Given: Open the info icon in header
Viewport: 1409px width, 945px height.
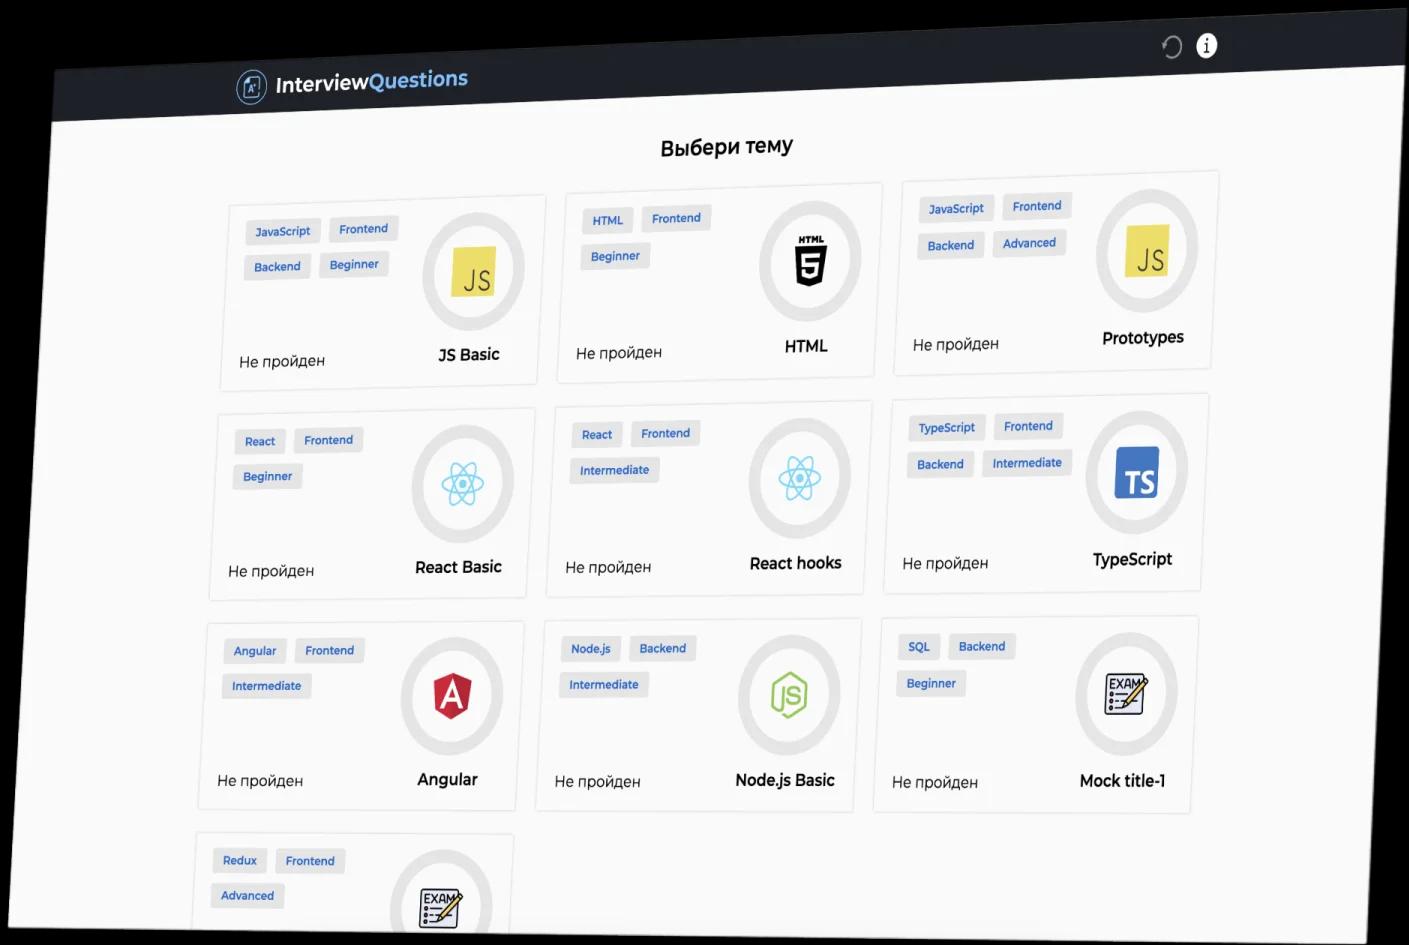Looking at the screenshot, I should point(1207,46).
